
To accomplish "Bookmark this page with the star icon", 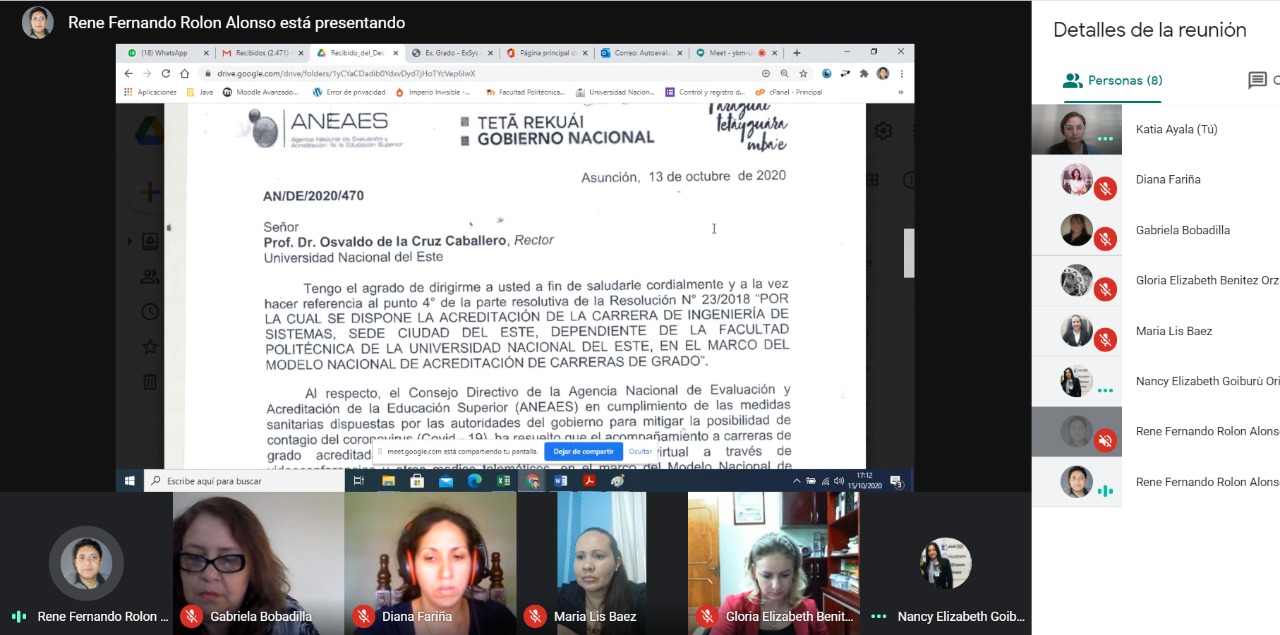I will 805,73.
